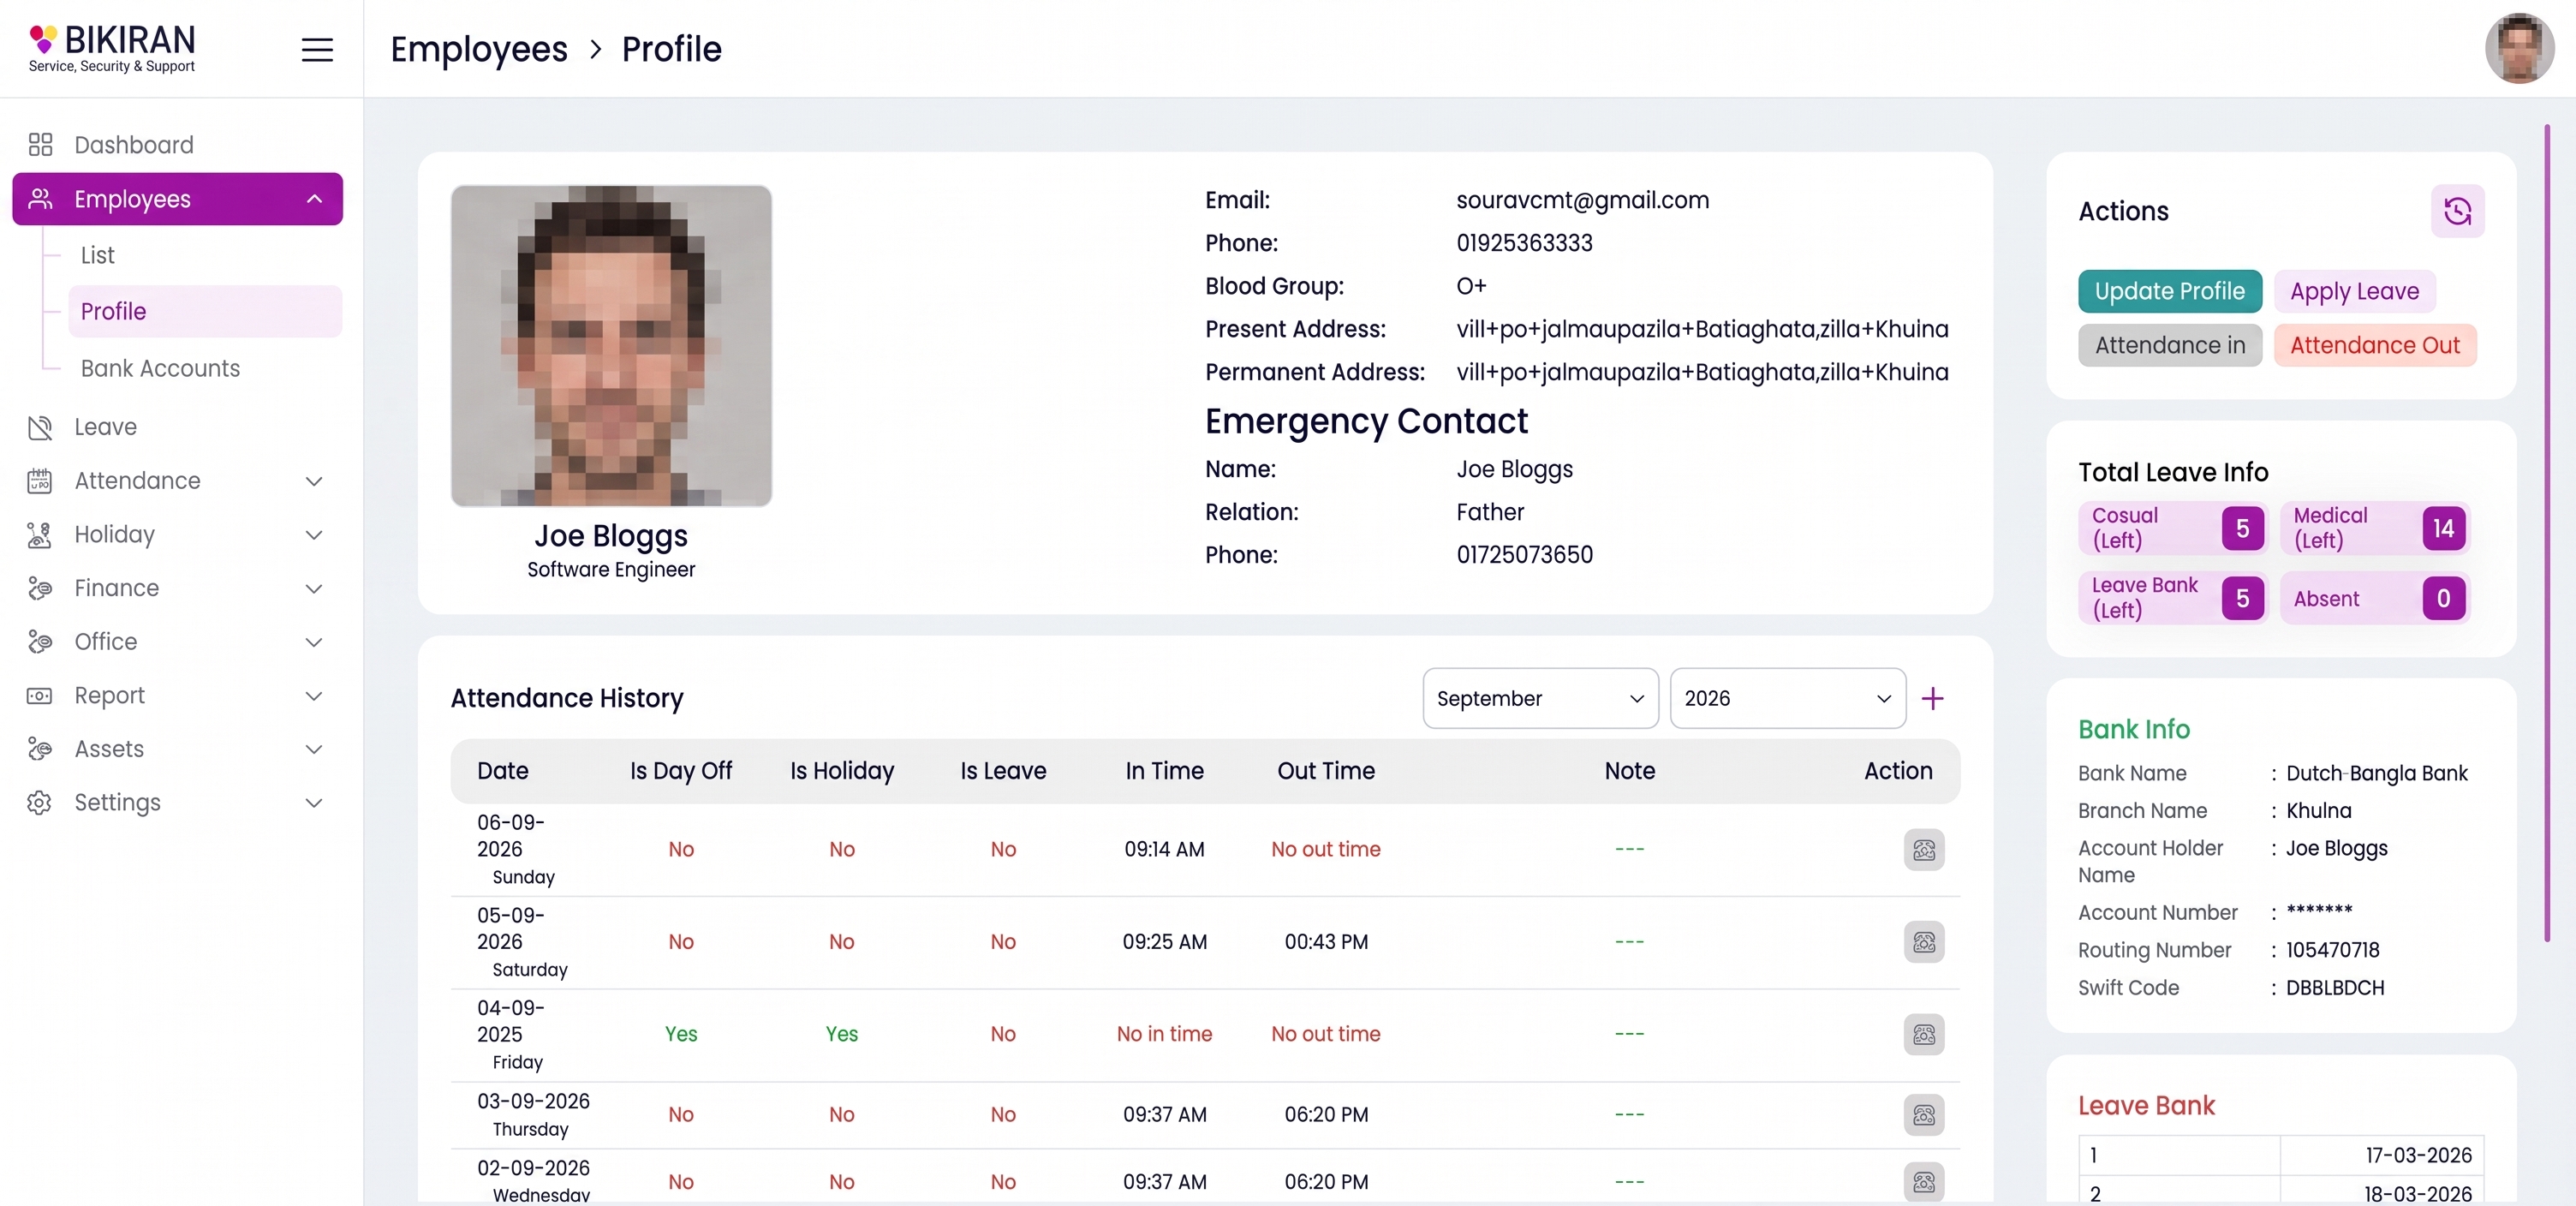Click the plus icon beside year selector
The image size is (2576, 1206).
click(x=1932, y=698)
